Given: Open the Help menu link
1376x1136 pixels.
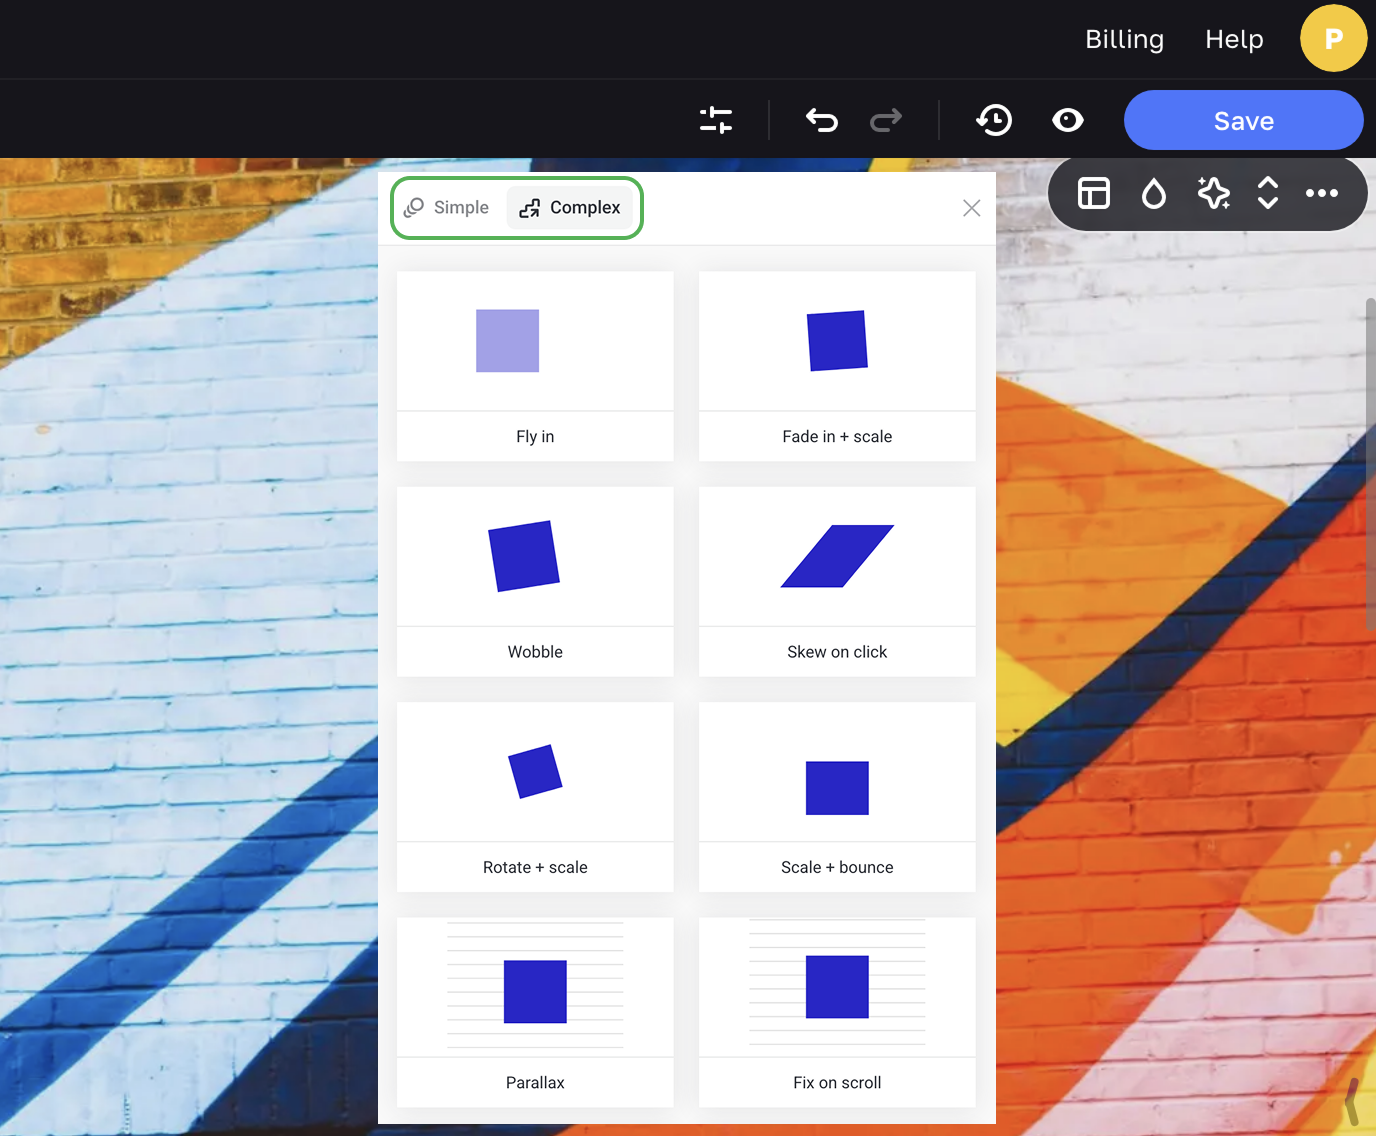Looking at the screenshot, I should coord(1234,39).
